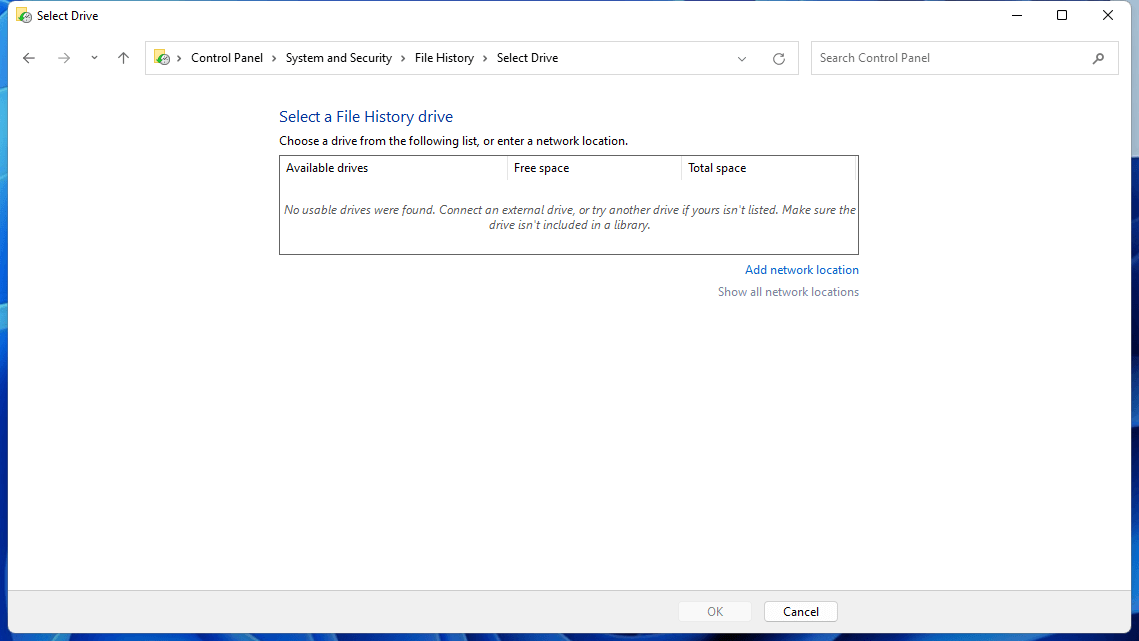Open System and Security breadcrumb
This screenshot has height=641, width=1139.
point(339,58)
